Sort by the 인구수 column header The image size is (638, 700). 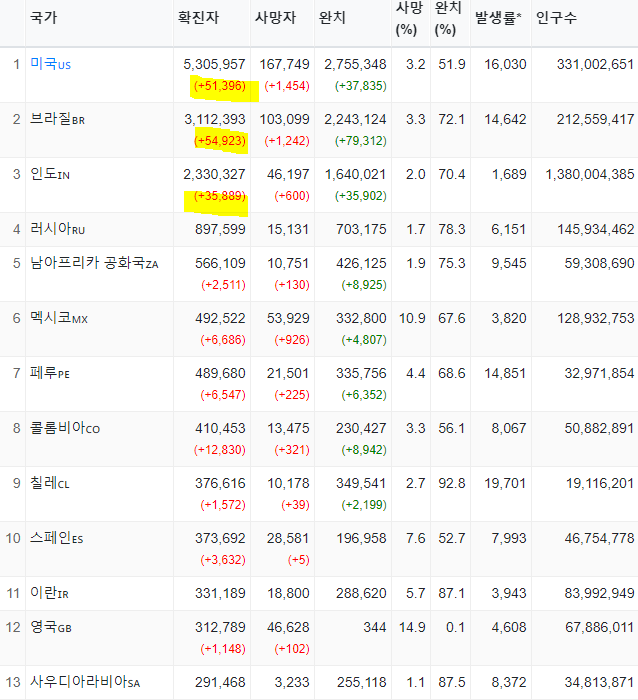(556, 17)
